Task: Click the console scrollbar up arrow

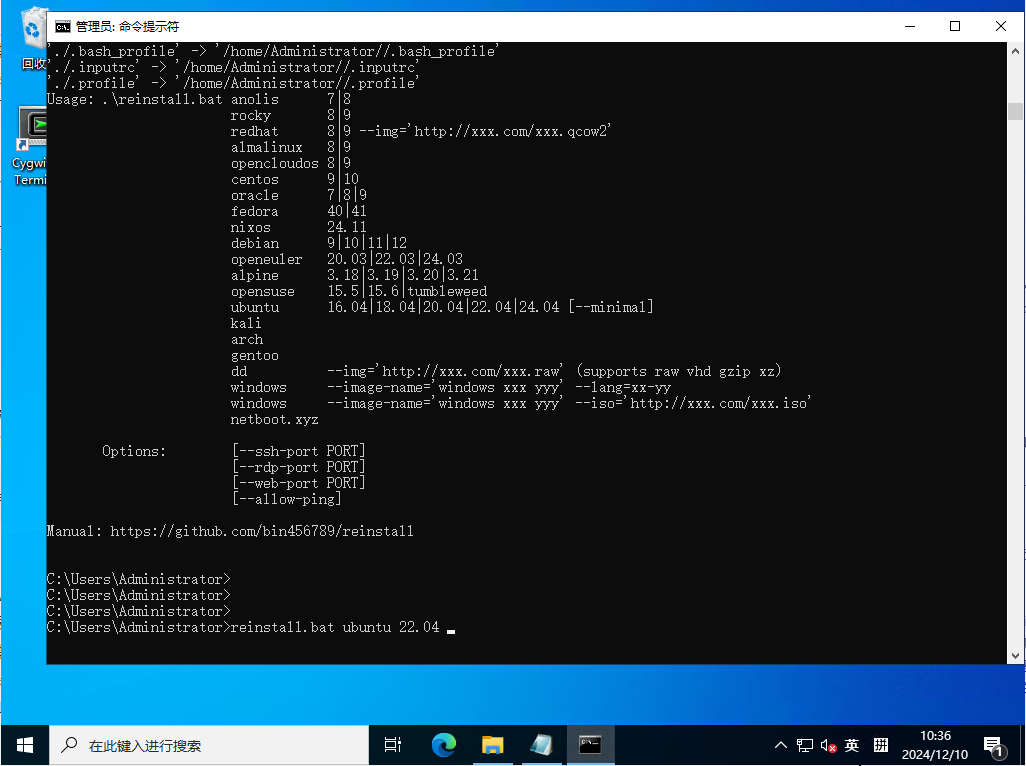Action: click(1016, 50)
